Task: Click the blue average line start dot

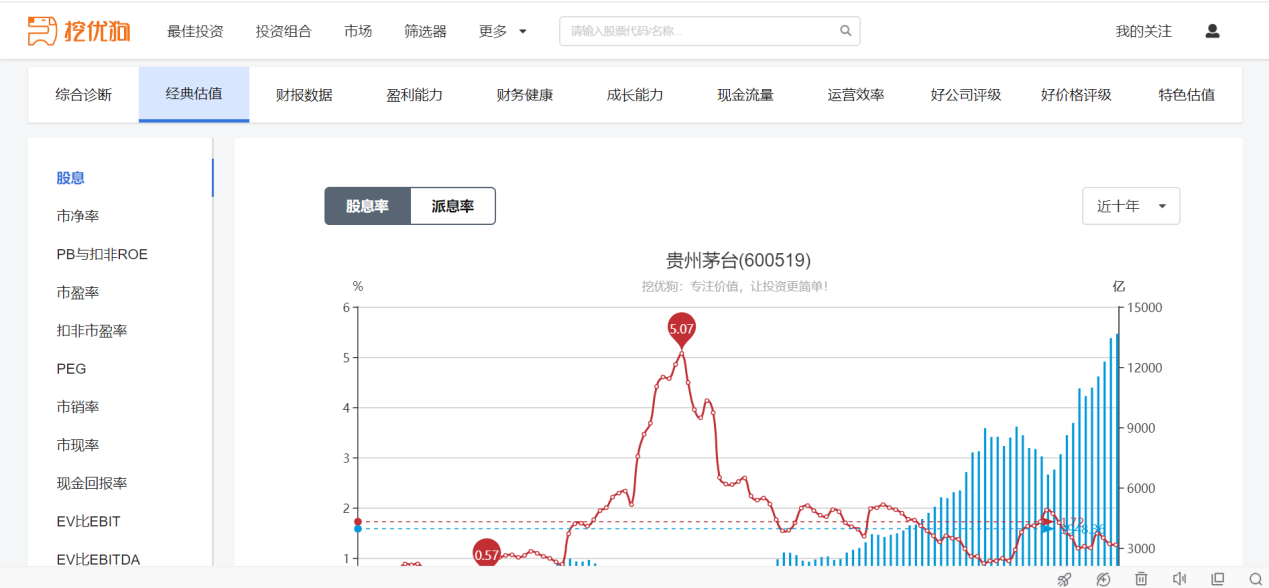Action: click(x=358, y=528)
